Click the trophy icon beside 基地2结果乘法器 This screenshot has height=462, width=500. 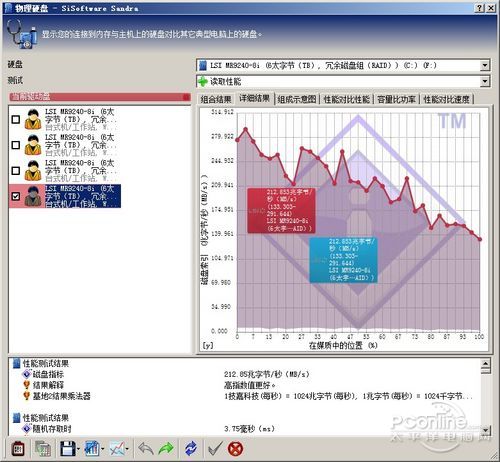[27, 396]
